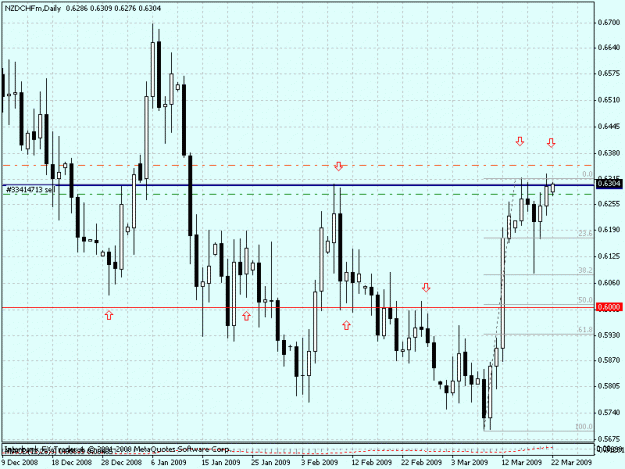This screenshot has width=625, height=469.
Task: Click the '#33414713 sell' order label
Action: tap(30, 190)
